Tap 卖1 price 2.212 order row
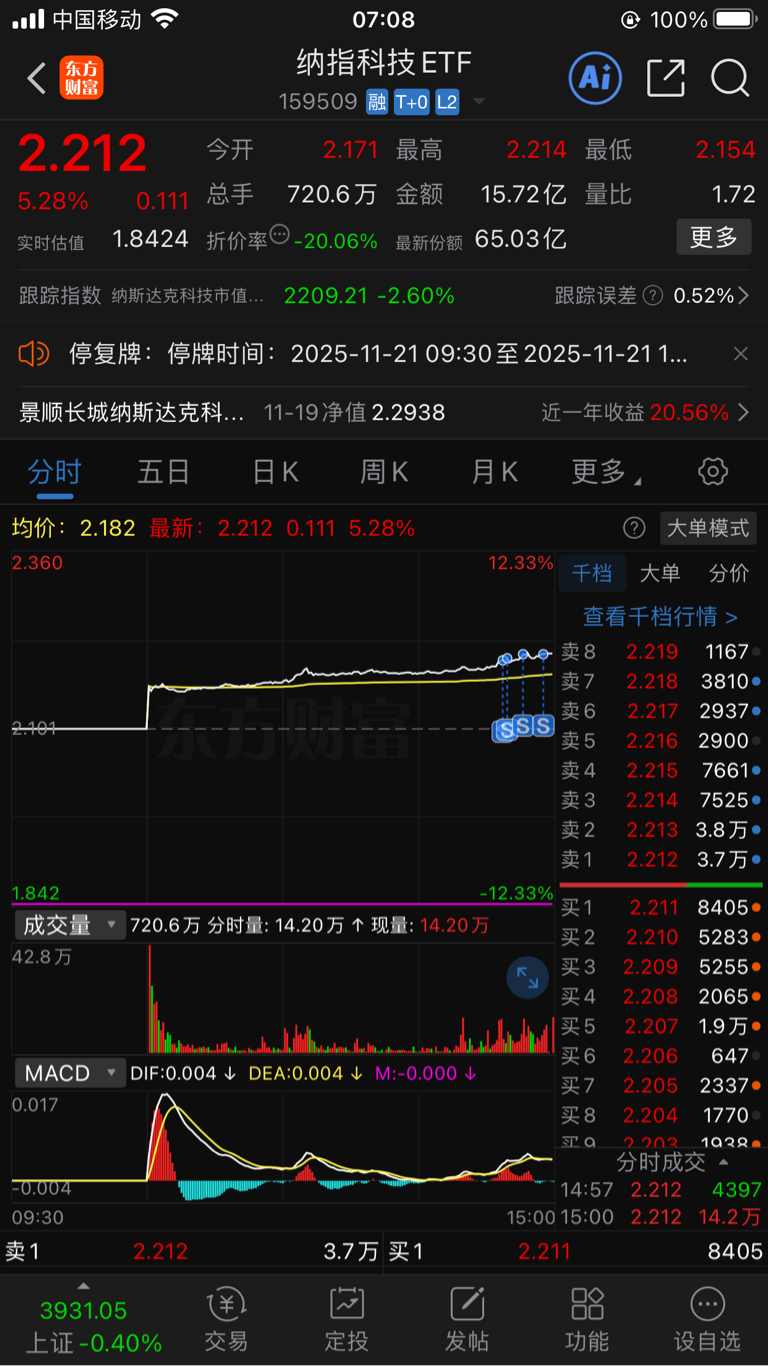The height and width of the screenshot is (1366, 768). 660,859
